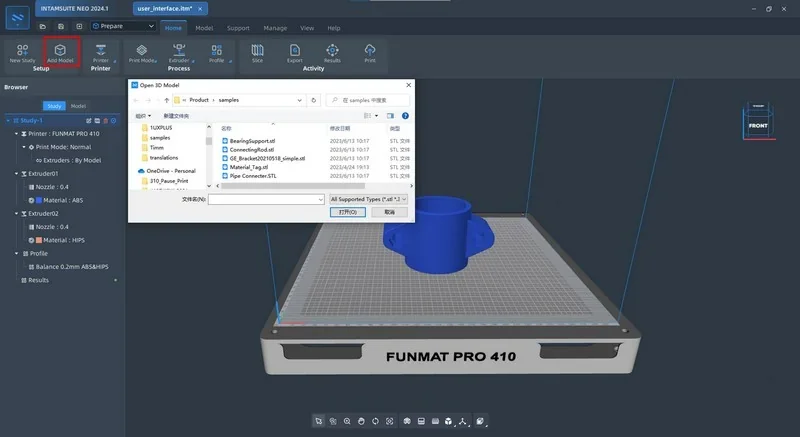
Task: Click the delete trash icon on Study-1 row
Action: (106, 121)
